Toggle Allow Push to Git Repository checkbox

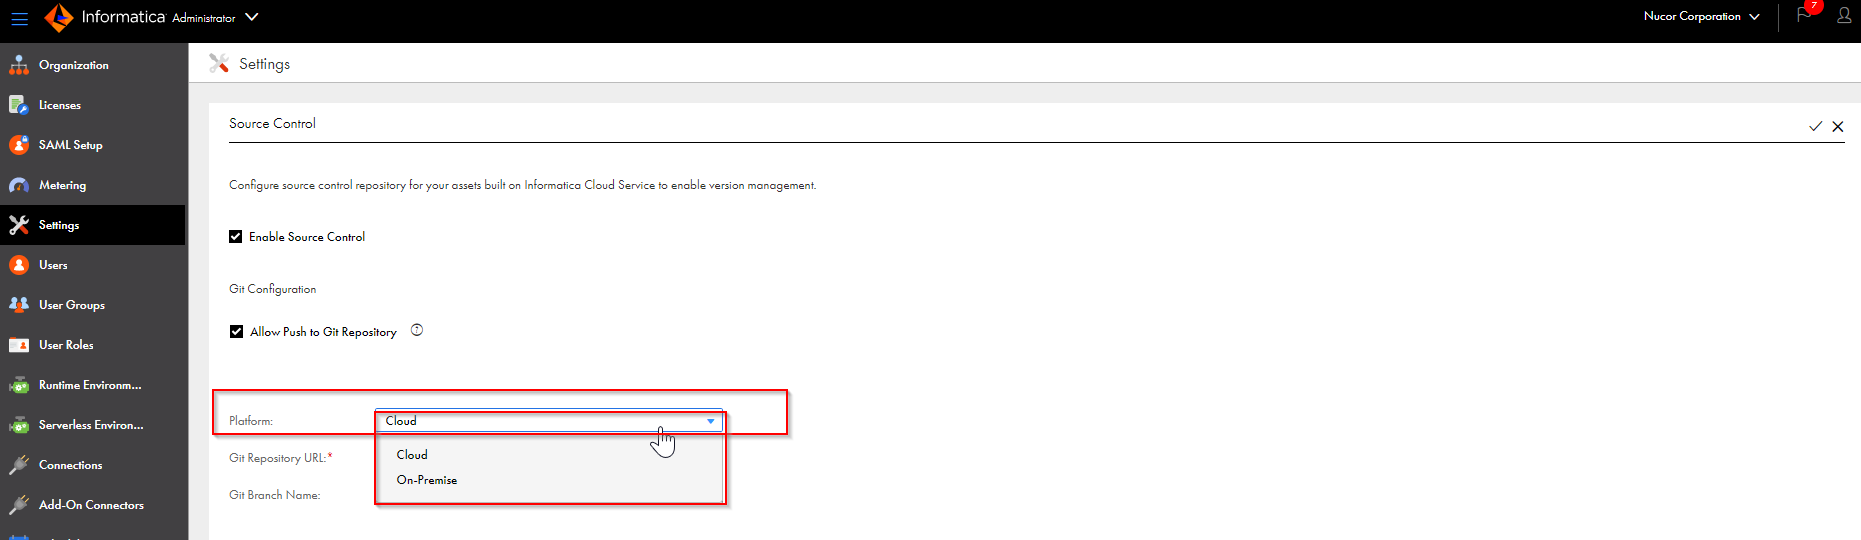click(x=236, y=332)
